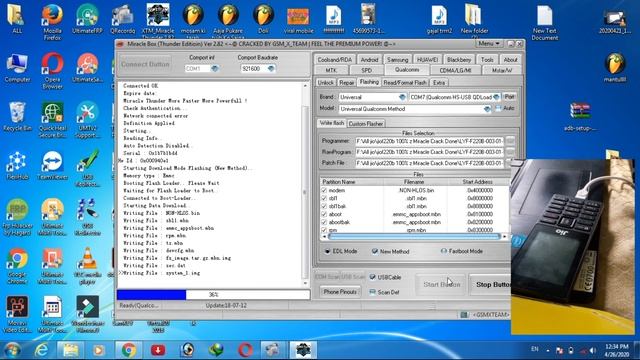Viewport: 640px width, 360px height.
Task: Open the New Text Document file
Action: pyautogui.click(x=544, y=22)
